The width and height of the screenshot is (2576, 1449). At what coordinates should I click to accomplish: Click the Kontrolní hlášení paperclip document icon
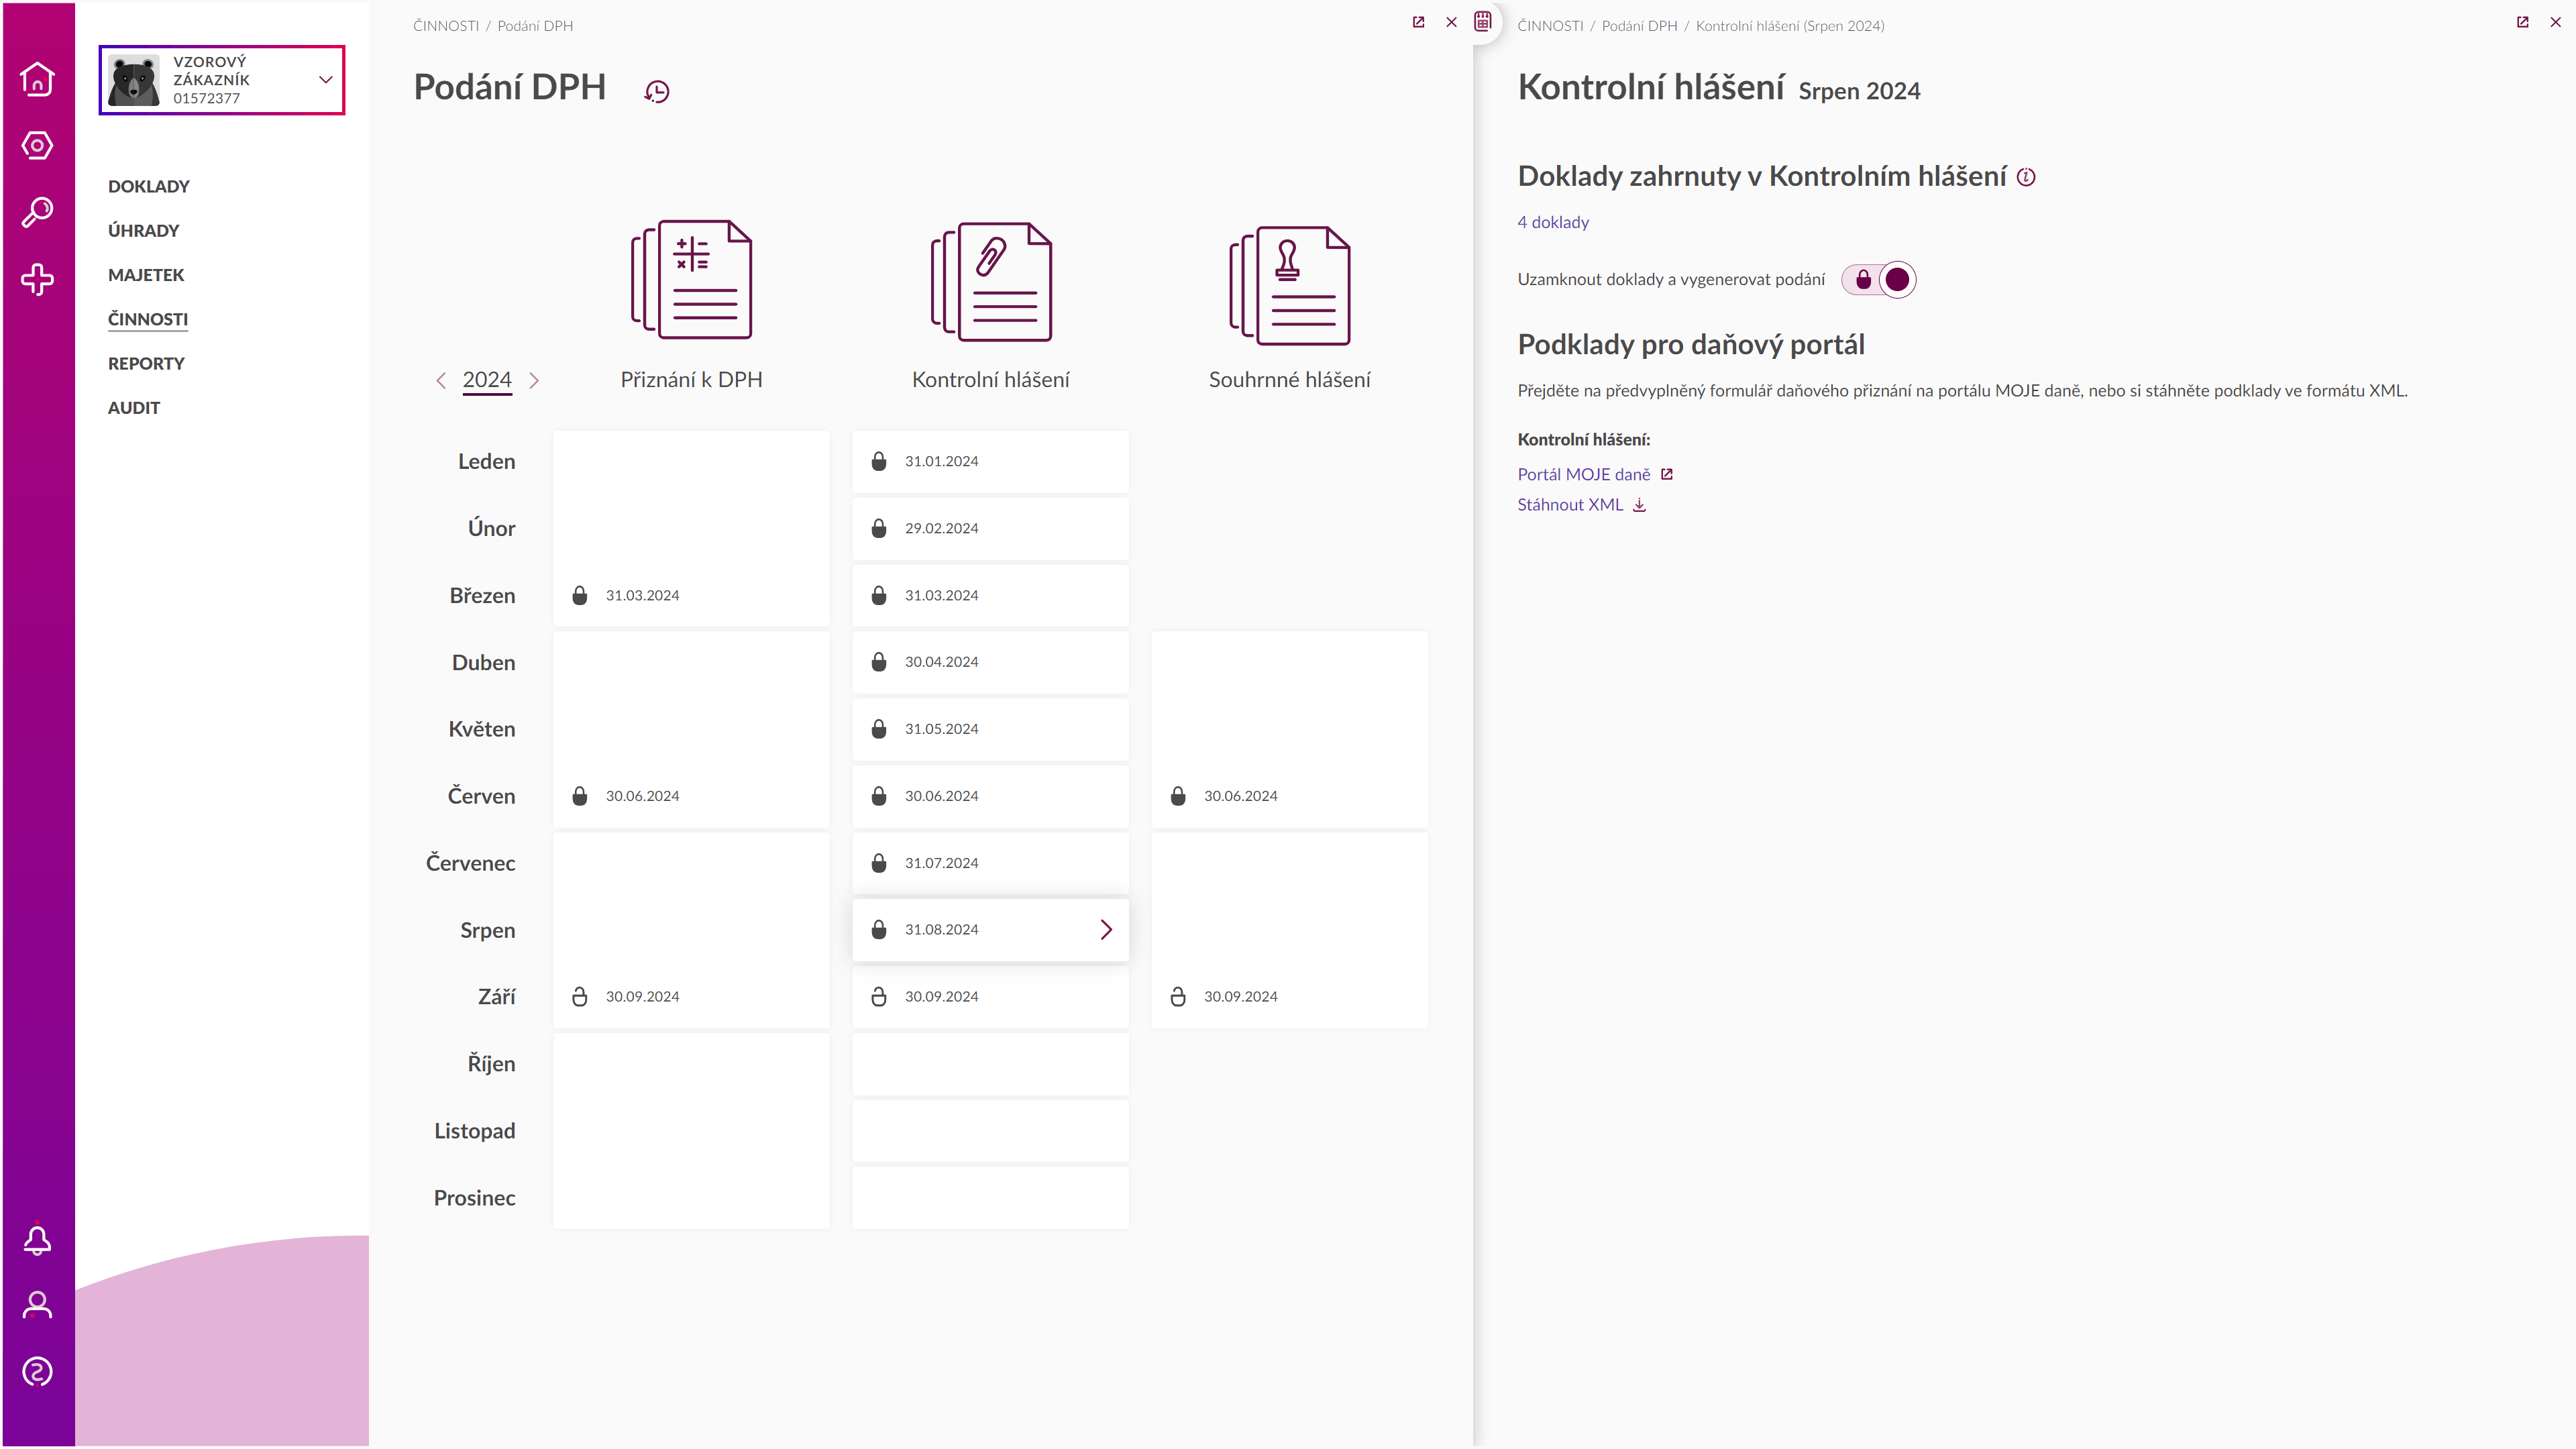pyautogui.click(x=991, y=282)
